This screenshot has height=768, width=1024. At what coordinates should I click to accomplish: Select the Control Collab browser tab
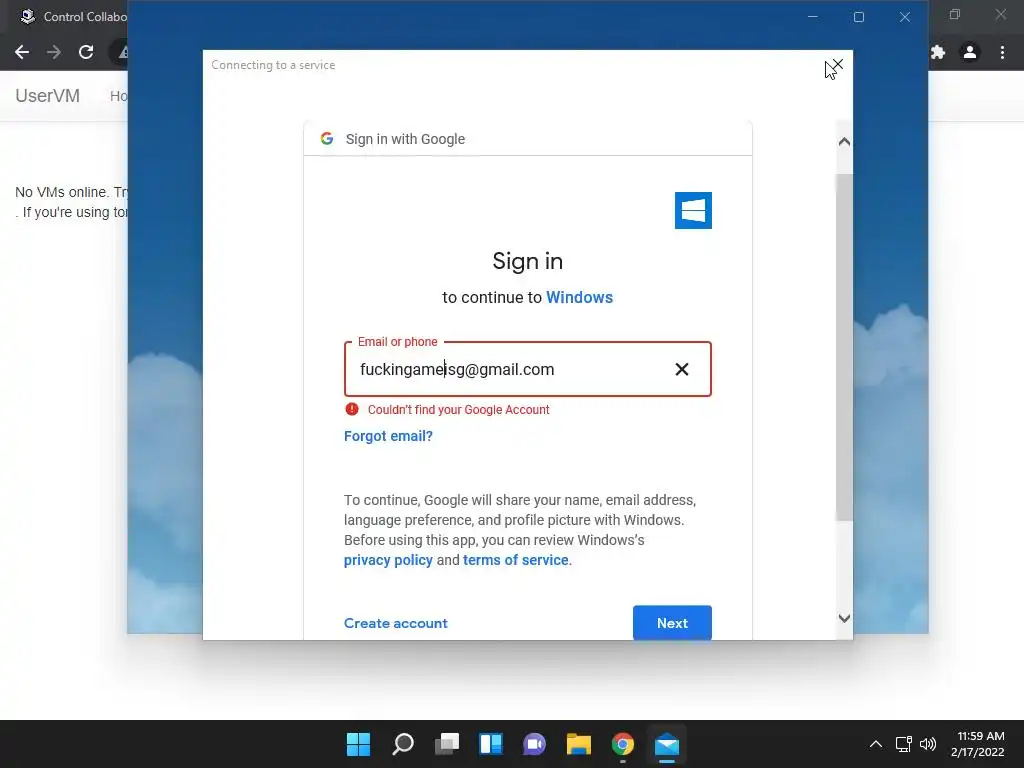point(72,16)
